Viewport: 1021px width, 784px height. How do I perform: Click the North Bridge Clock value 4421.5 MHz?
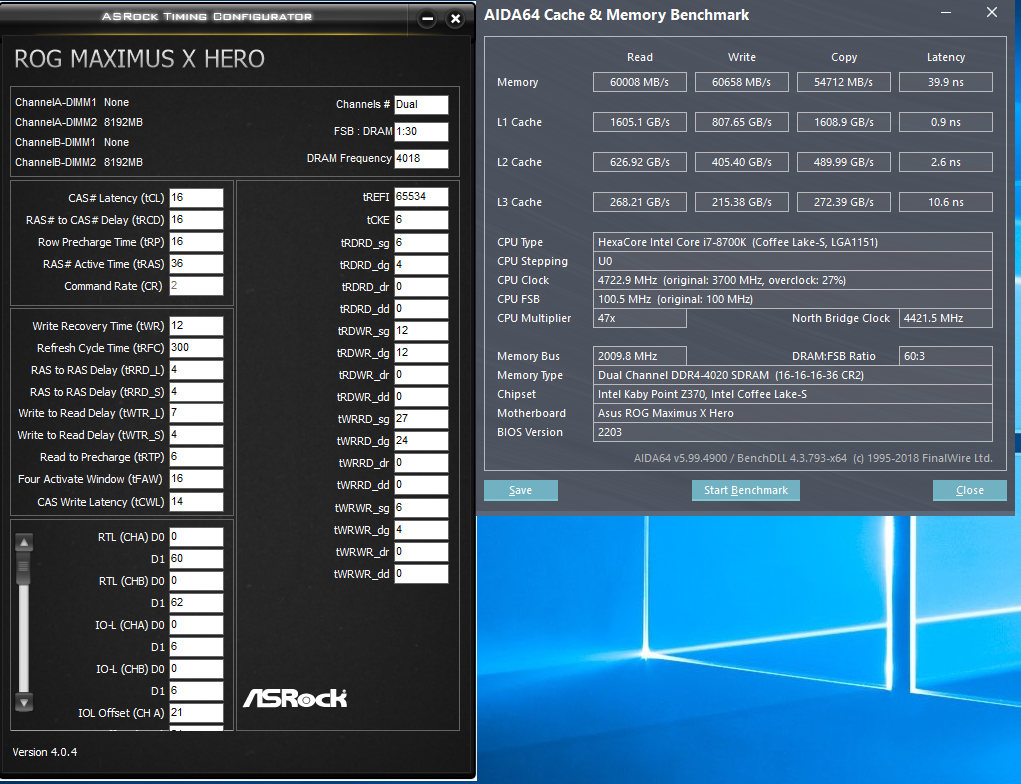pyautogui.click(x=945, y=318)
